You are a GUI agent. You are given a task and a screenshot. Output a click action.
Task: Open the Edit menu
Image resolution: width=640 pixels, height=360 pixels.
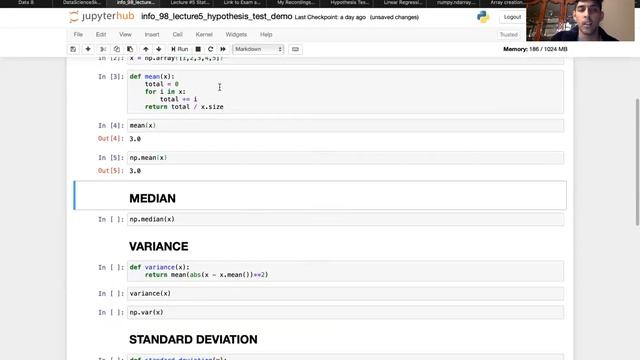pos(101,35)
